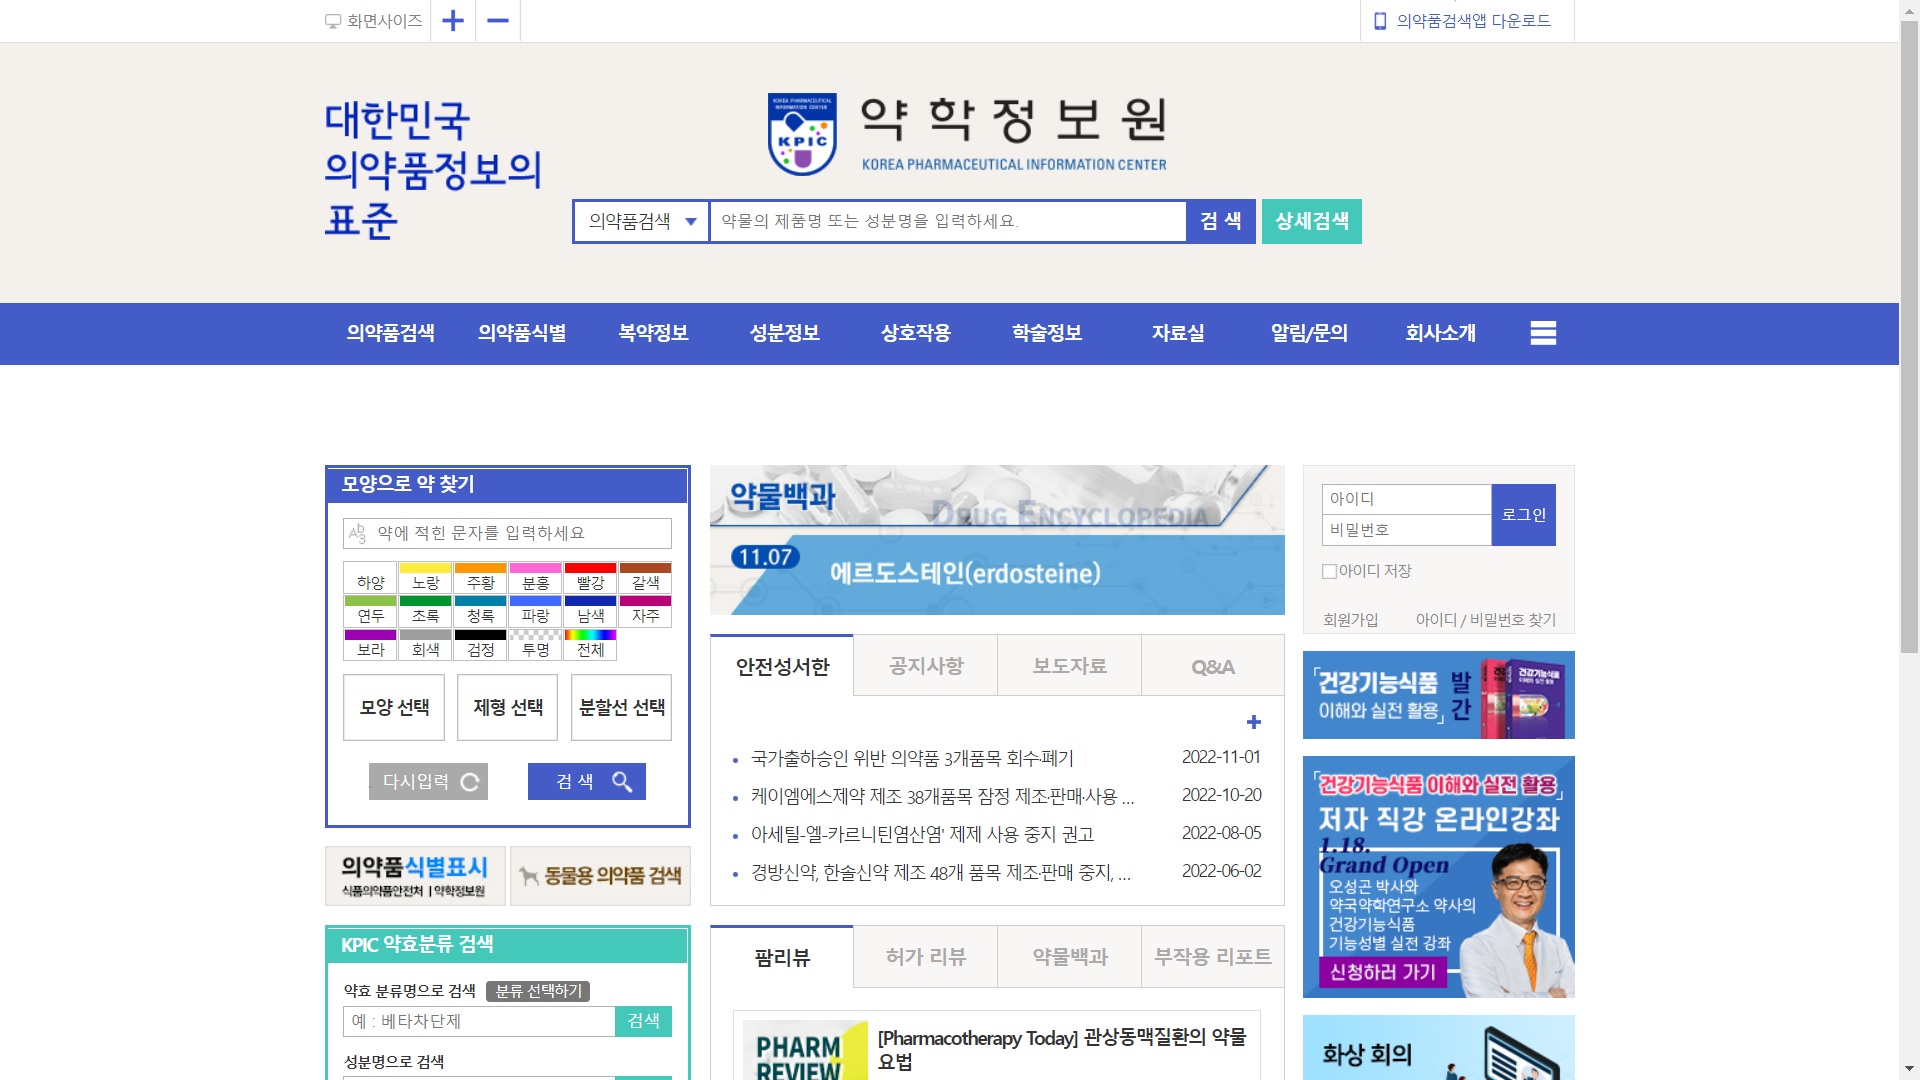Click the blue 검색 button with magnifier icon

[x=587, y=782]
